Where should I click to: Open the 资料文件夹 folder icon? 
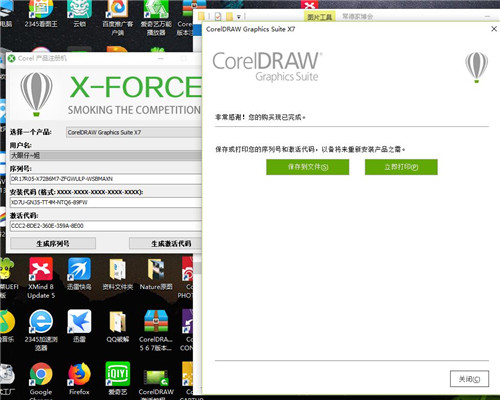117,273
